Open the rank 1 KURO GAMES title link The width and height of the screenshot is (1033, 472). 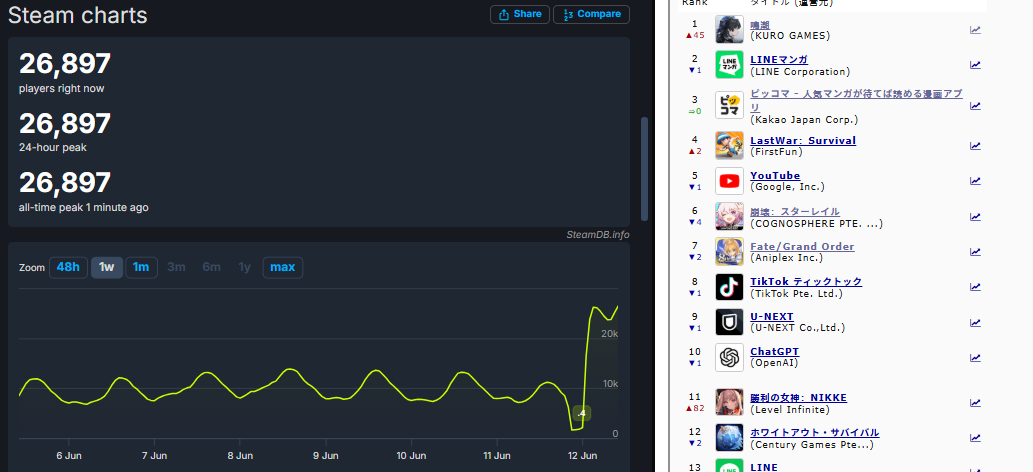point(760,24)
